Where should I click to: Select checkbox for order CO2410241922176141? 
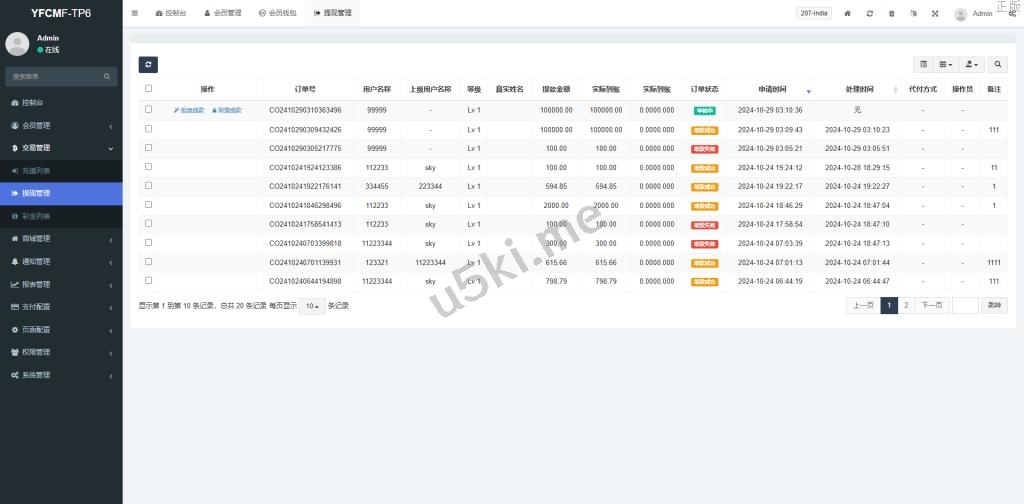pos(149,186)
